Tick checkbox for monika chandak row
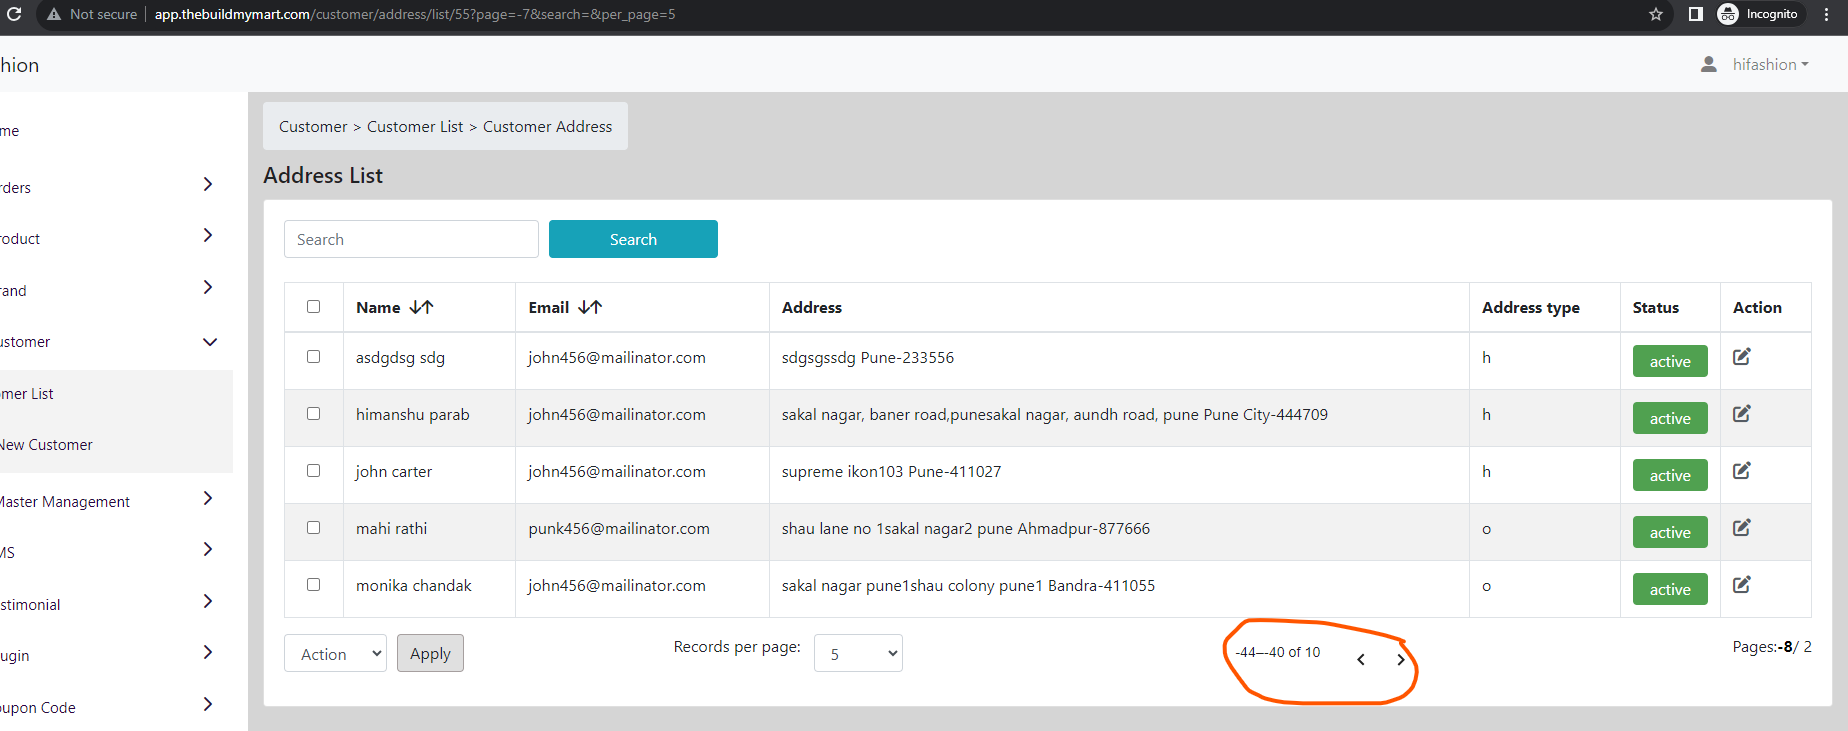Image resolution: width=1848 pixels, height=731 pixels. click(314, 585)
